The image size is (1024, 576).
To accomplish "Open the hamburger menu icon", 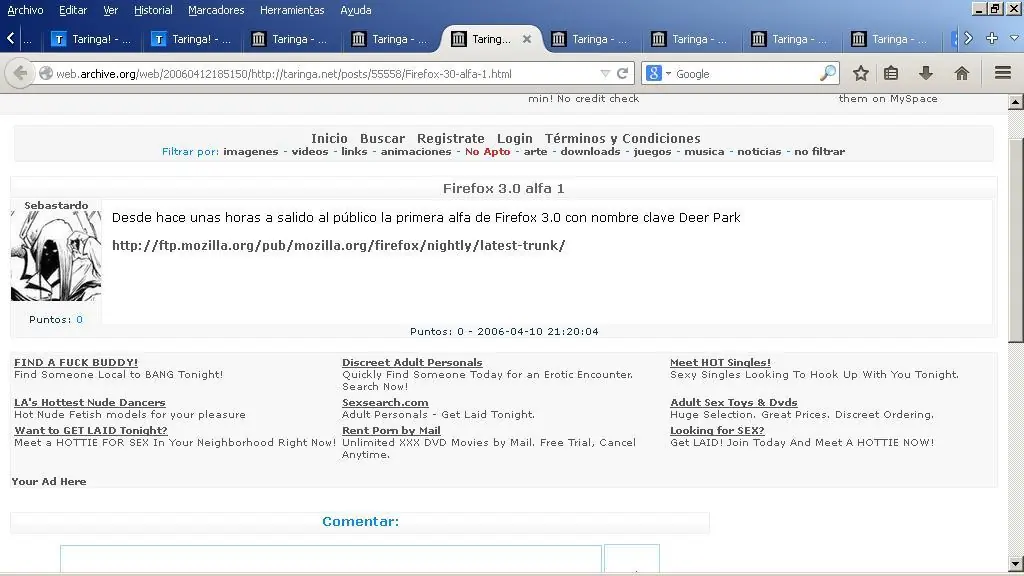I will 1000,73.
